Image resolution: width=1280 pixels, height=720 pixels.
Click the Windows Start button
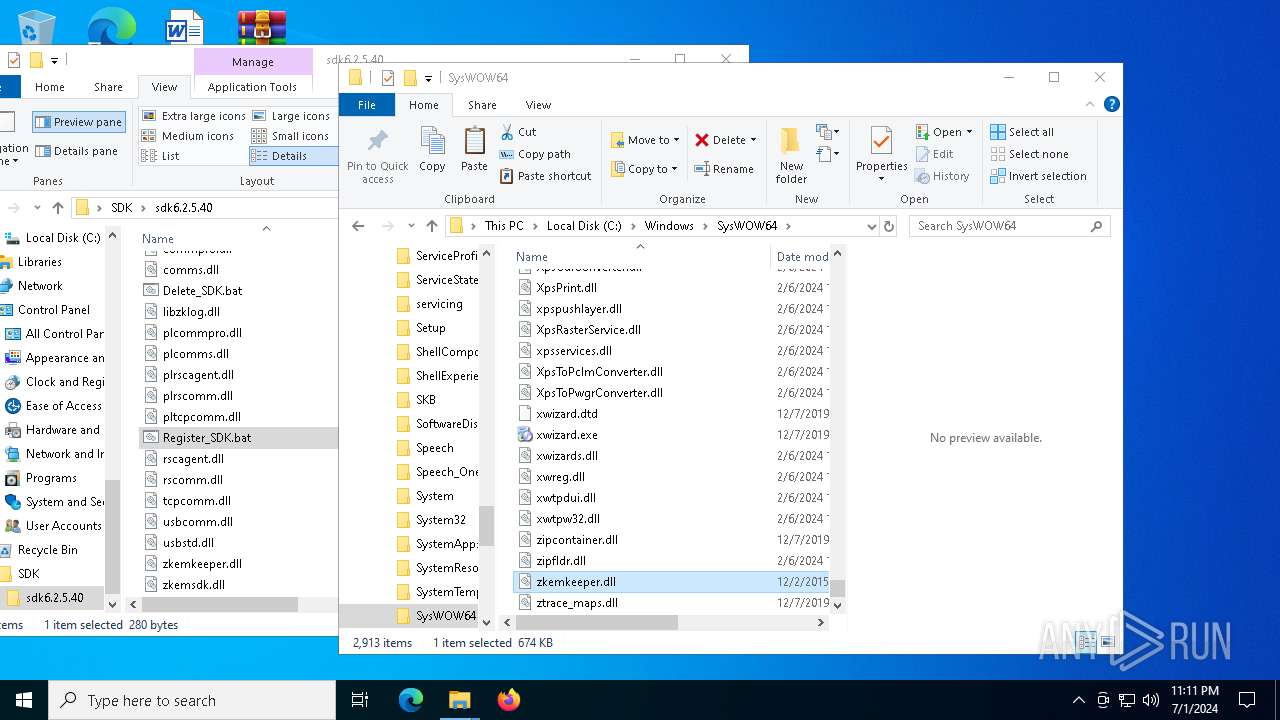[x=24, y=700]
